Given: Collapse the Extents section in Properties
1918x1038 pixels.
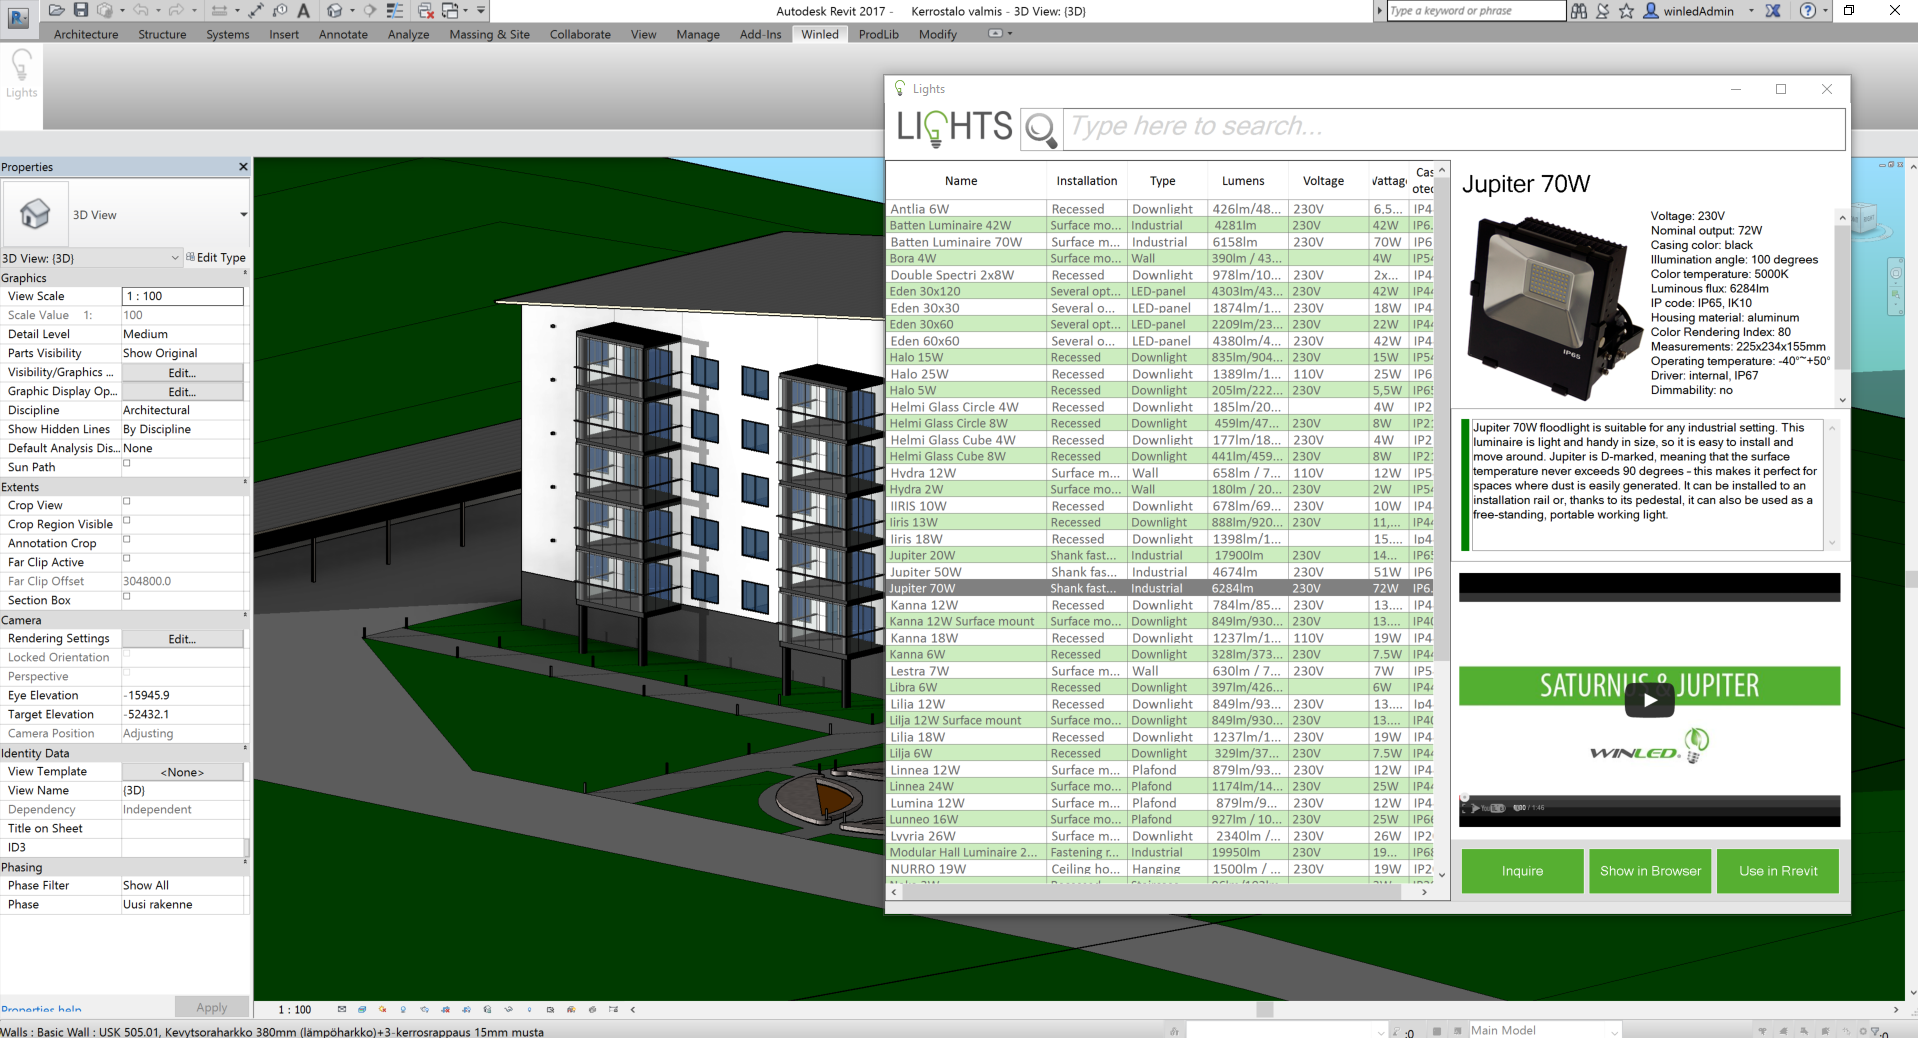Looking at the screenshot, I should [245, 482].
